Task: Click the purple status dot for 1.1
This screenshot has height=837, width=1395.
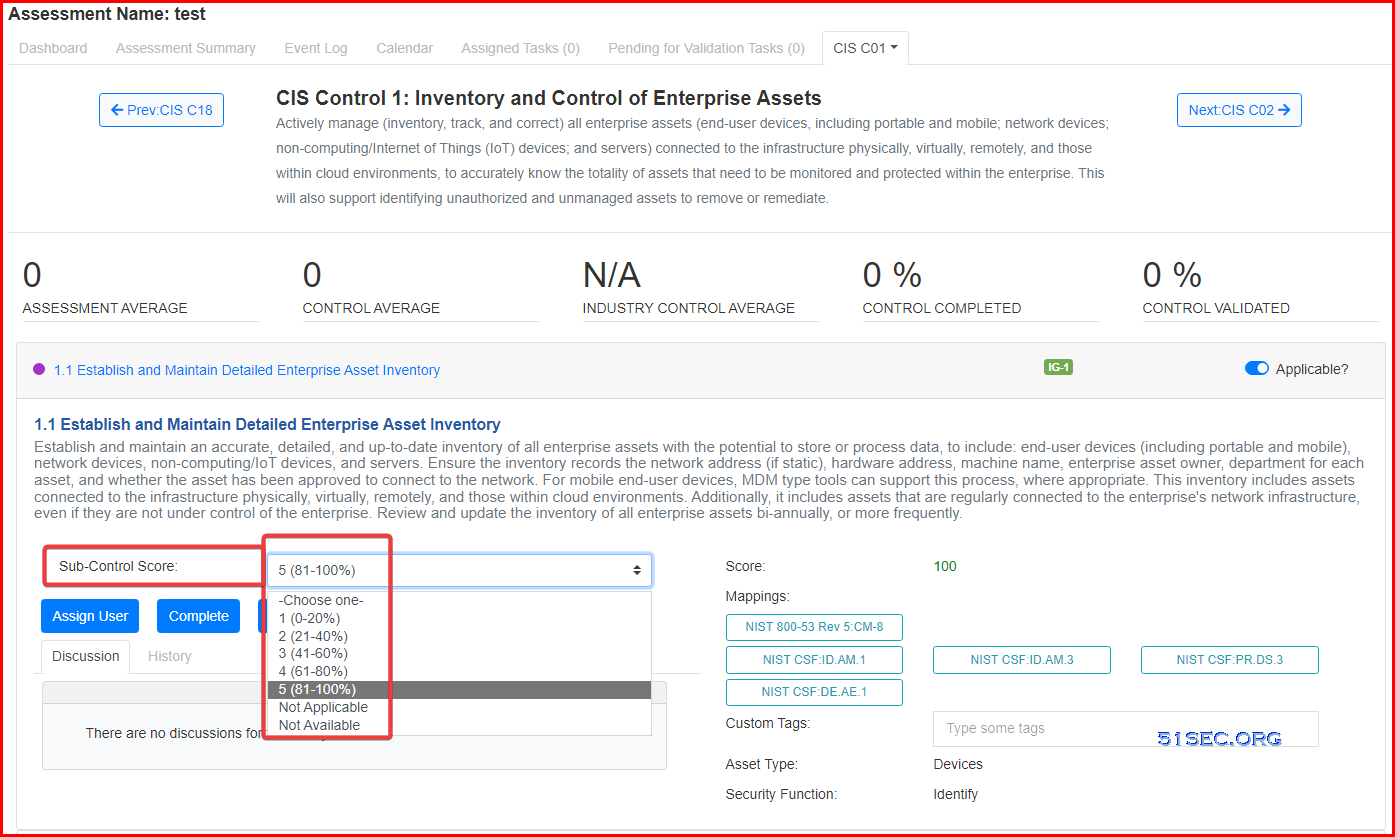Action: tap(39, 369)
